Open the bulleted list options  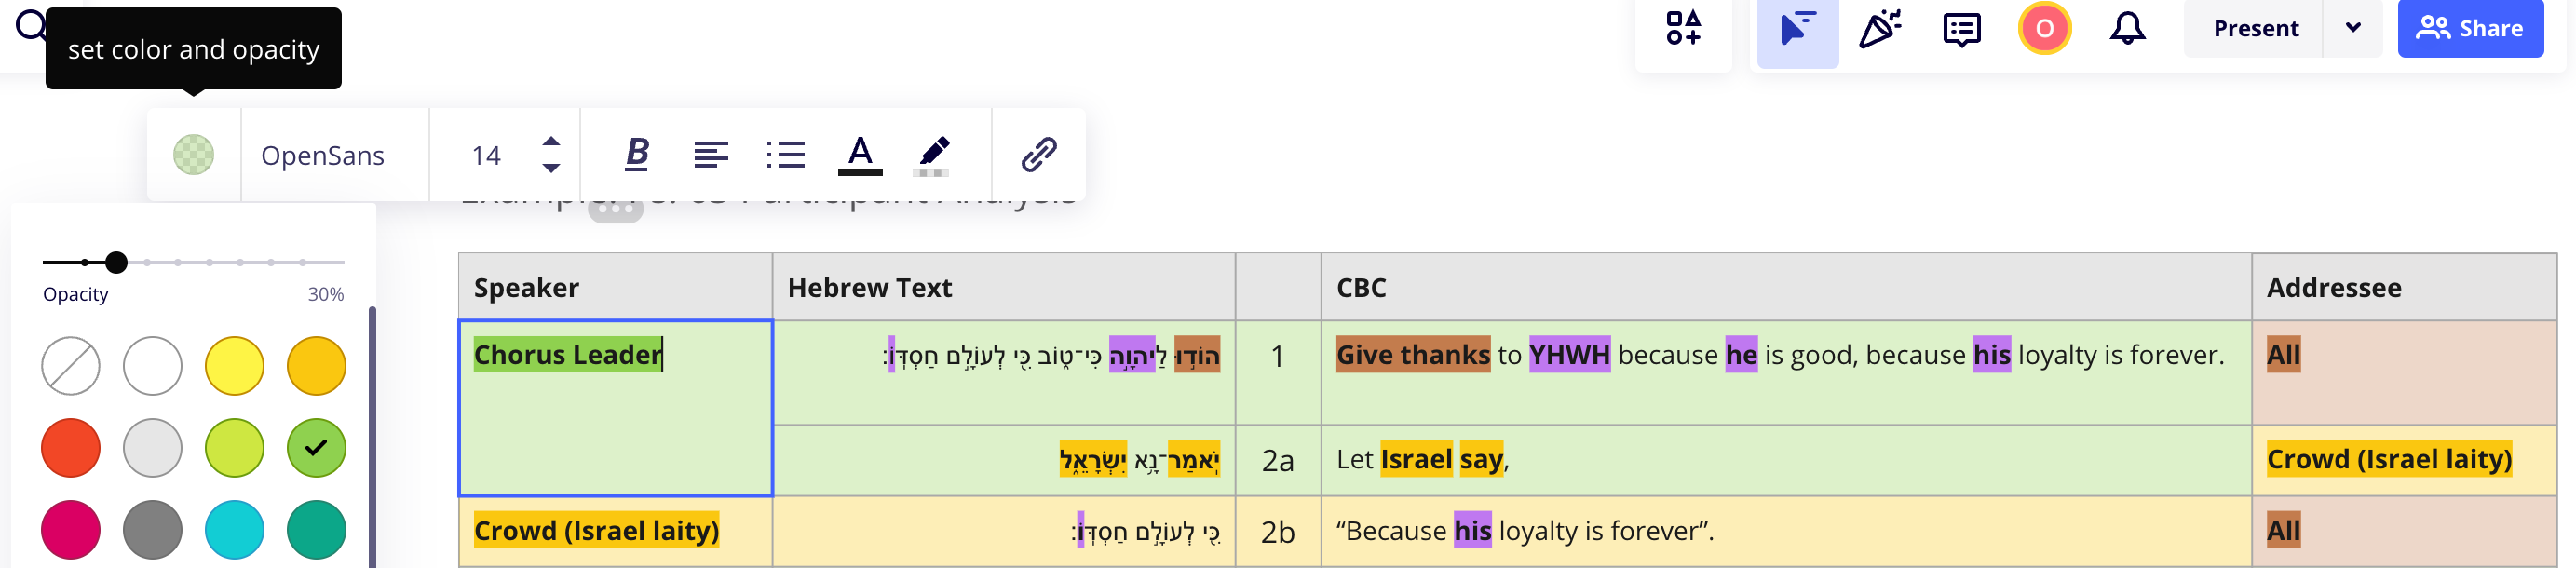785,154
